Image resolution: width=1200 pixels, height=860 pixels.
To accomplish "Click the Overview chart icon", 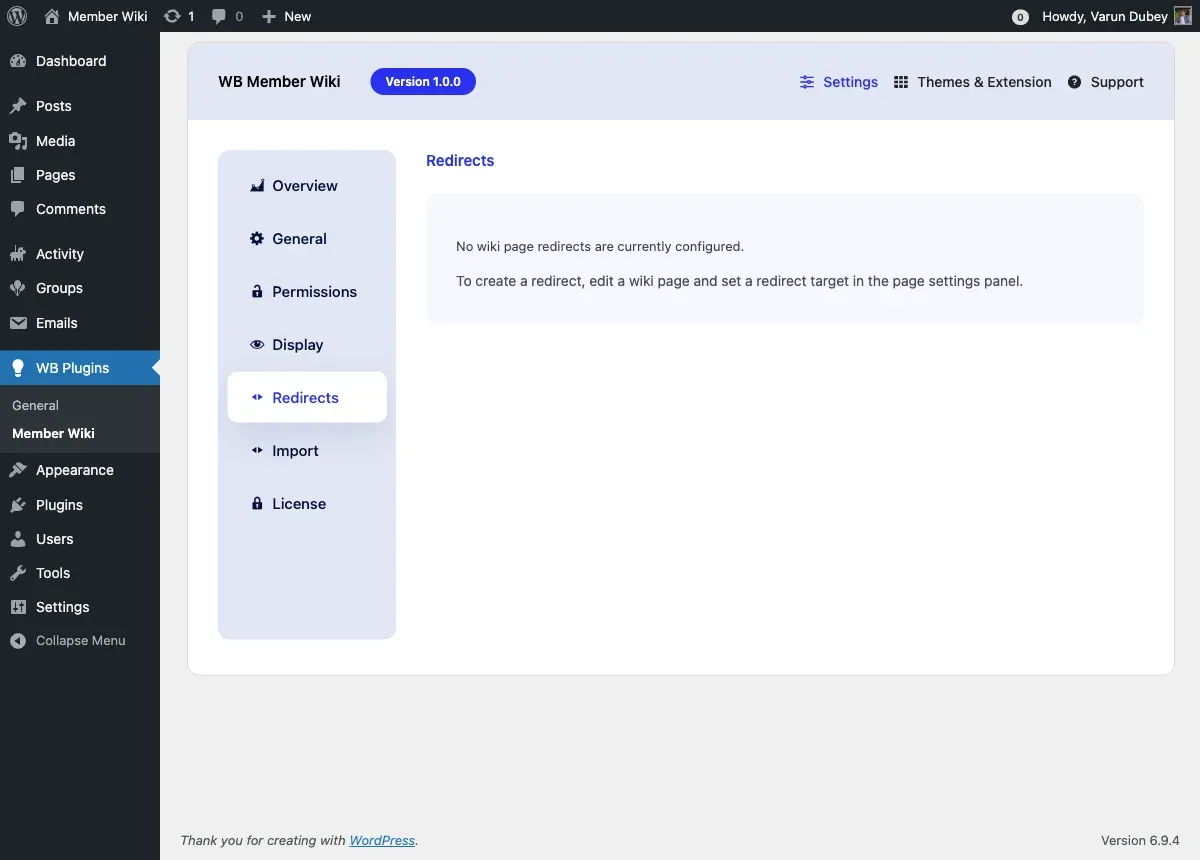I will 257,186.
